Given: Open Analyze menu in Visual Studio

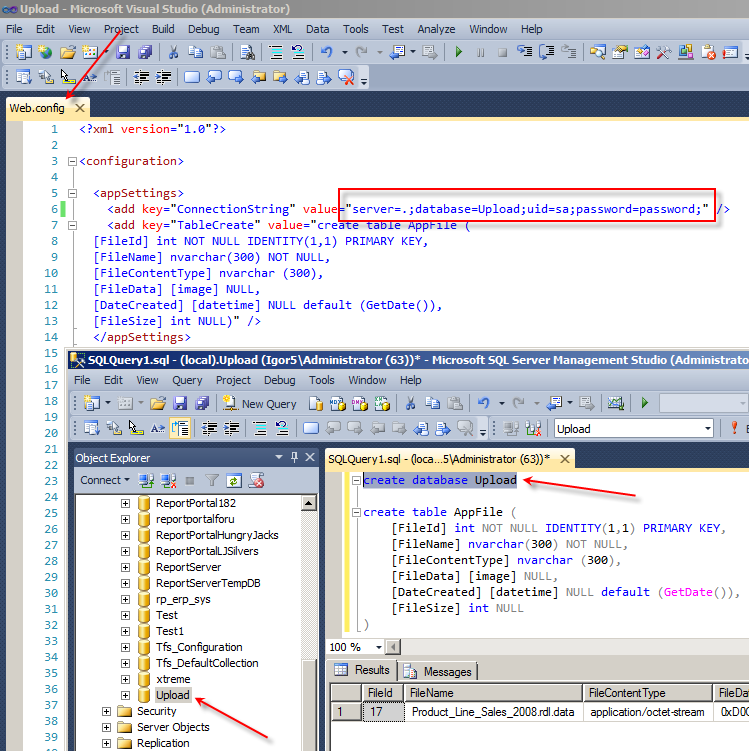Looking at the screenshot, I should coord(436,29).
